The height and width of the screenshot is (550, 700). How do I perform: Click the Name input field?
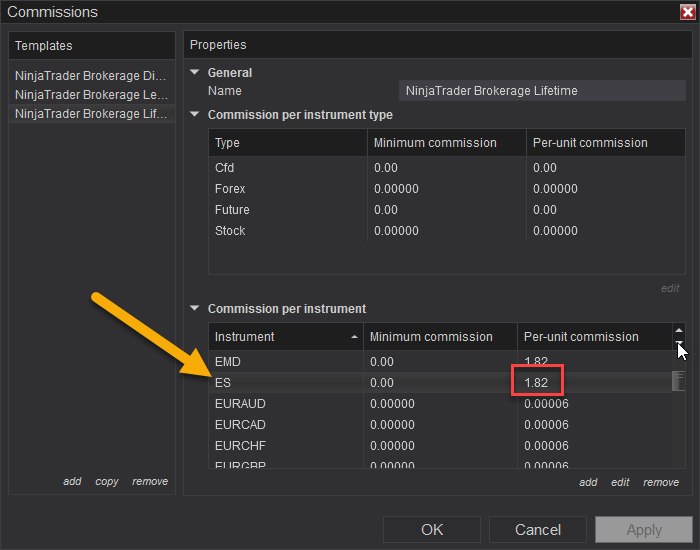pos(542,91)
